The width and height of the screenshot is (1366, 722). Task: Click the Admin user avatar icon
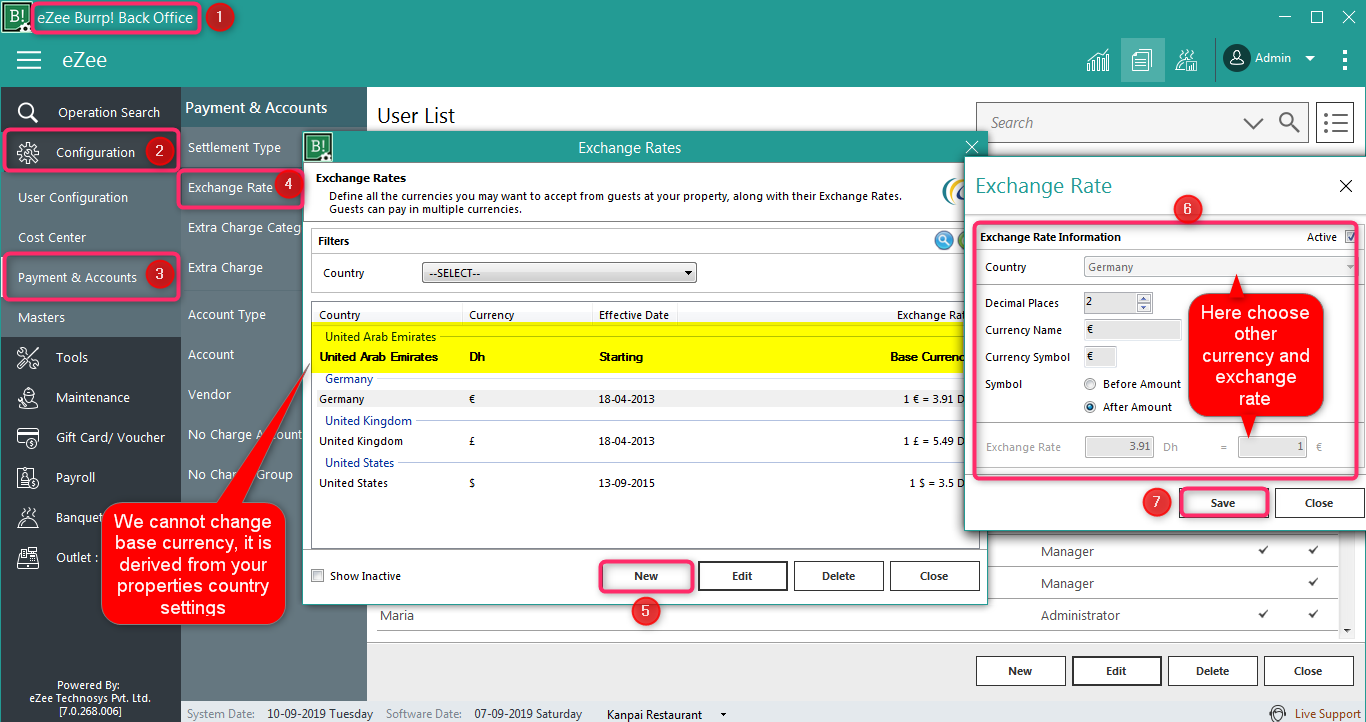1237,58
